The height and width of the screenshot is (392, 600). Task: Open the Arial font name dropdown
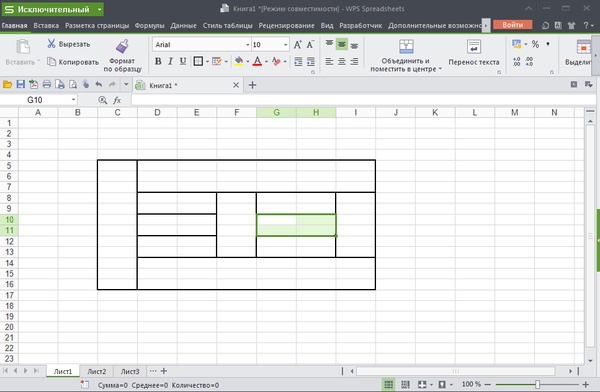tap(248, 45)
